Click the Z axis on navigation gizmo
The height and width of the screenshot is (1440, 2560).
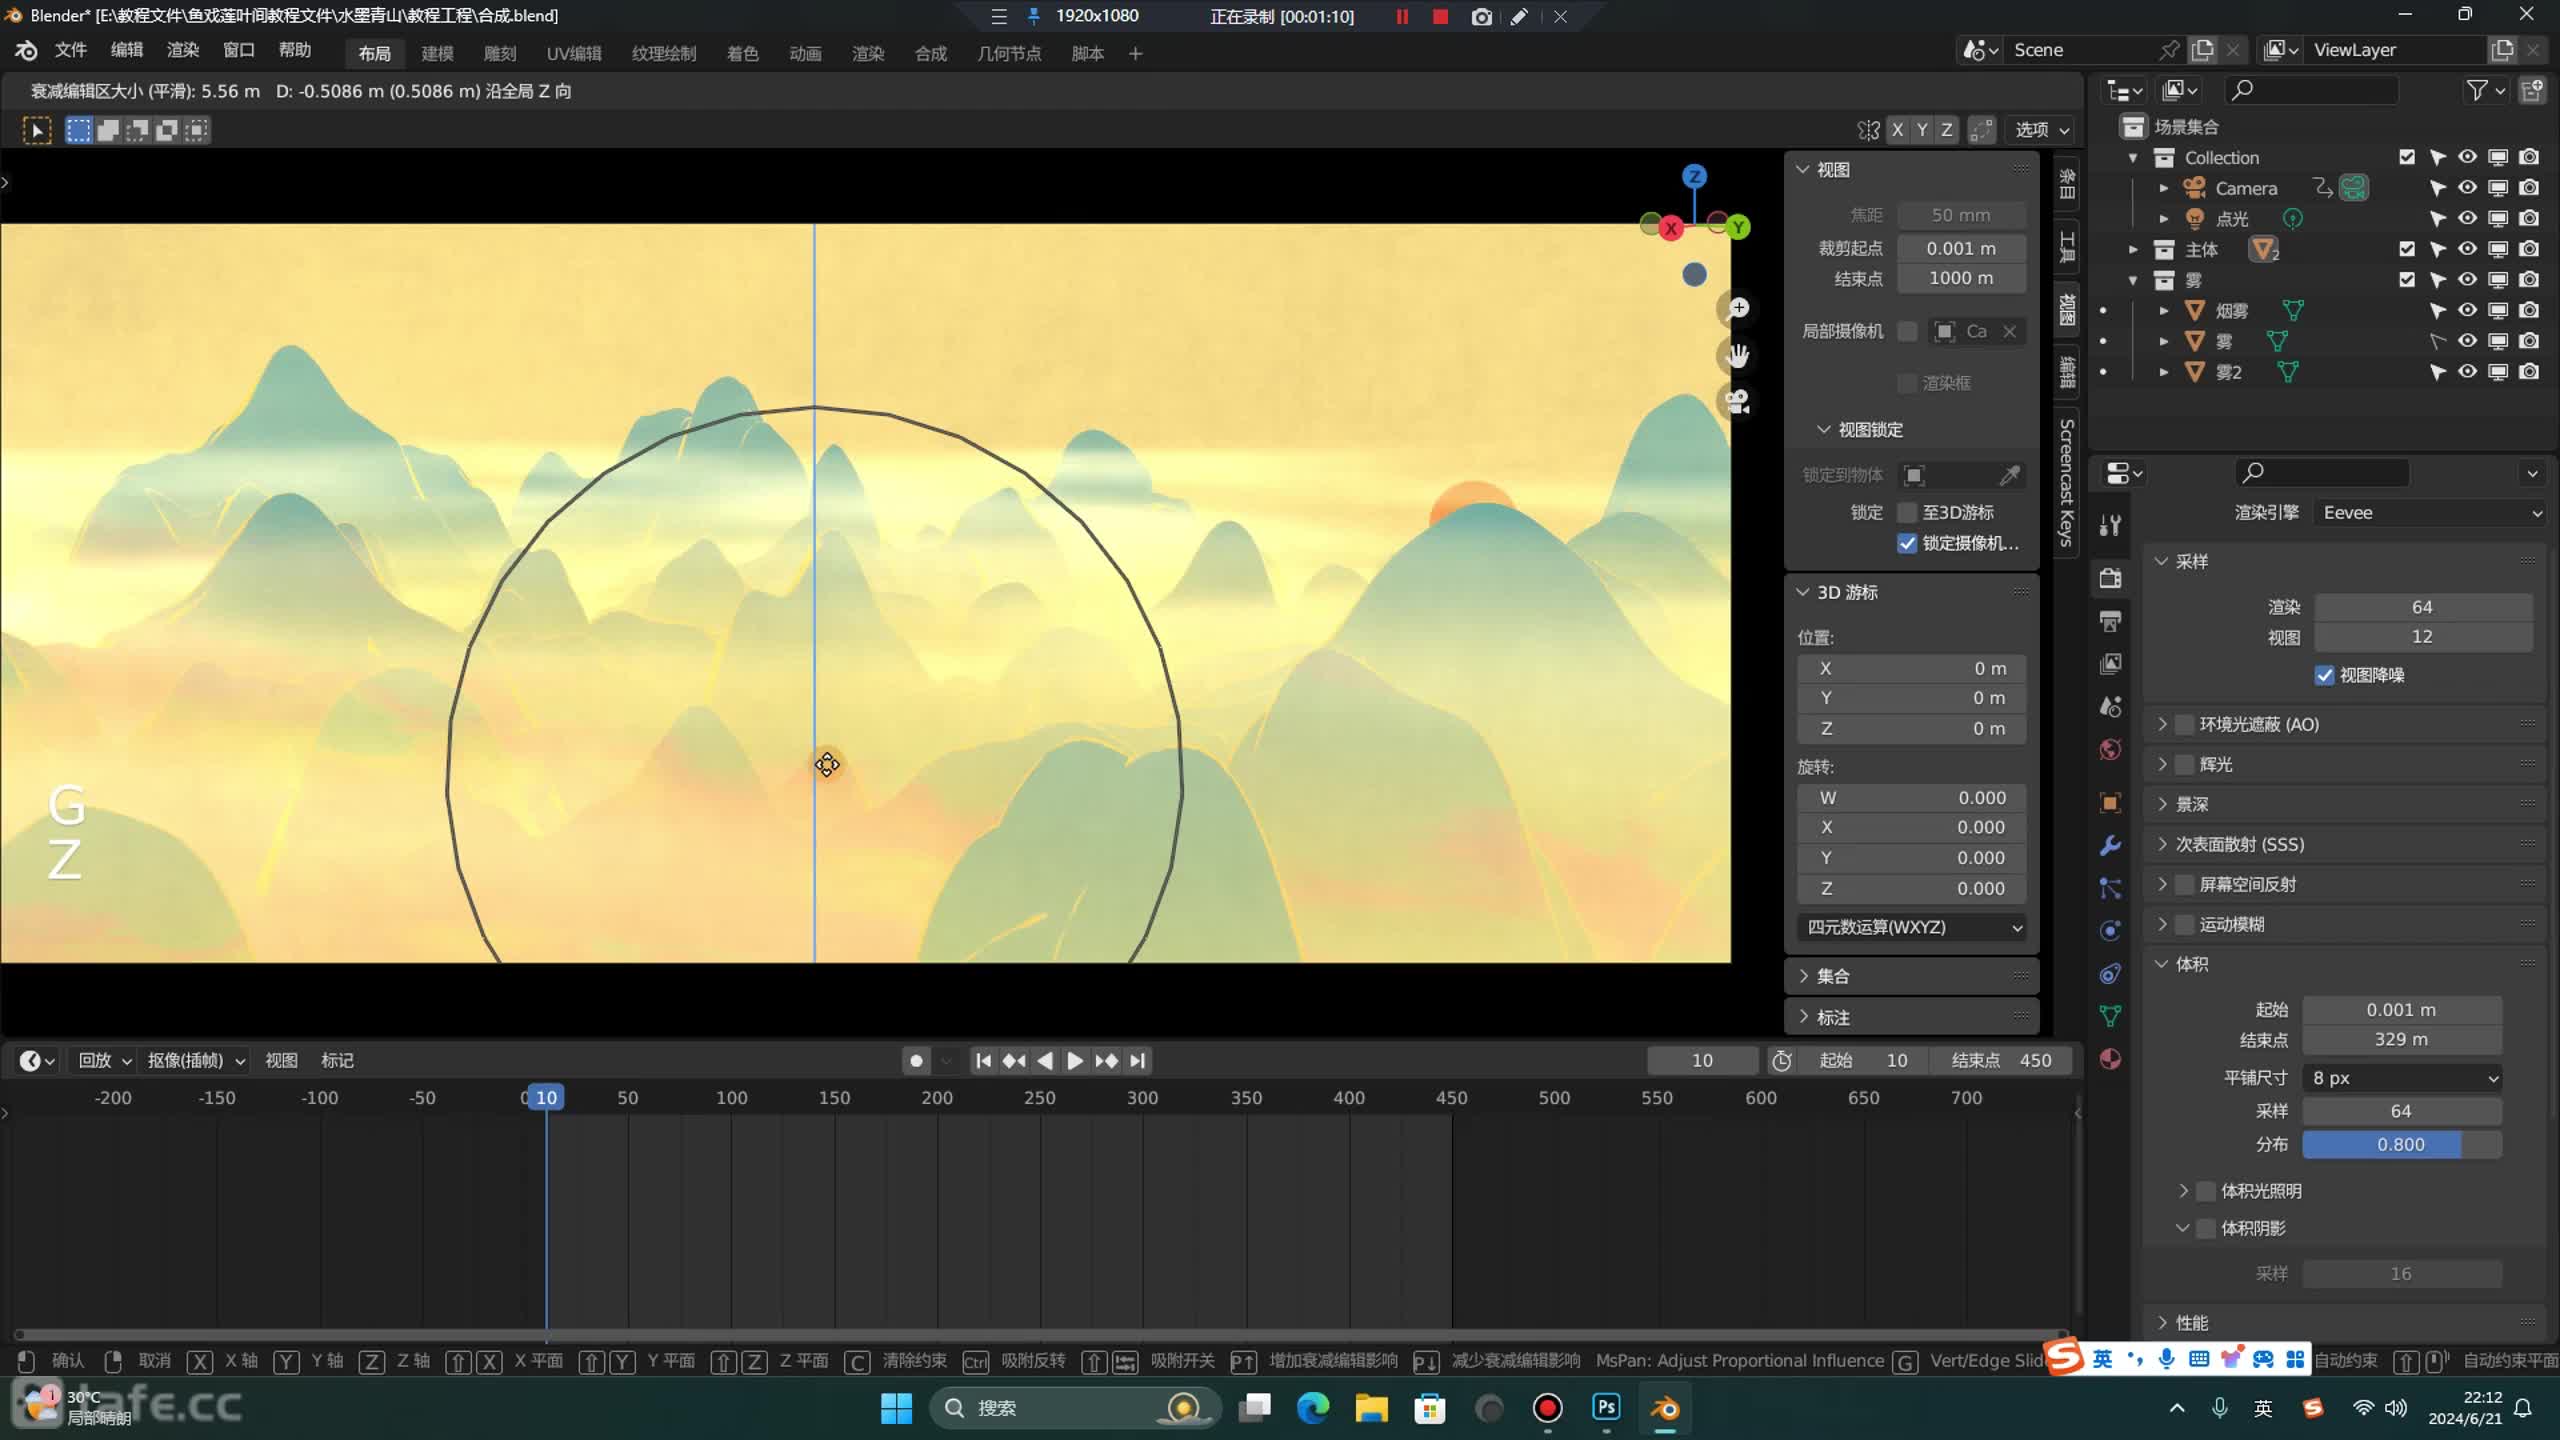pyautogui.click(x=1694, y=177)
